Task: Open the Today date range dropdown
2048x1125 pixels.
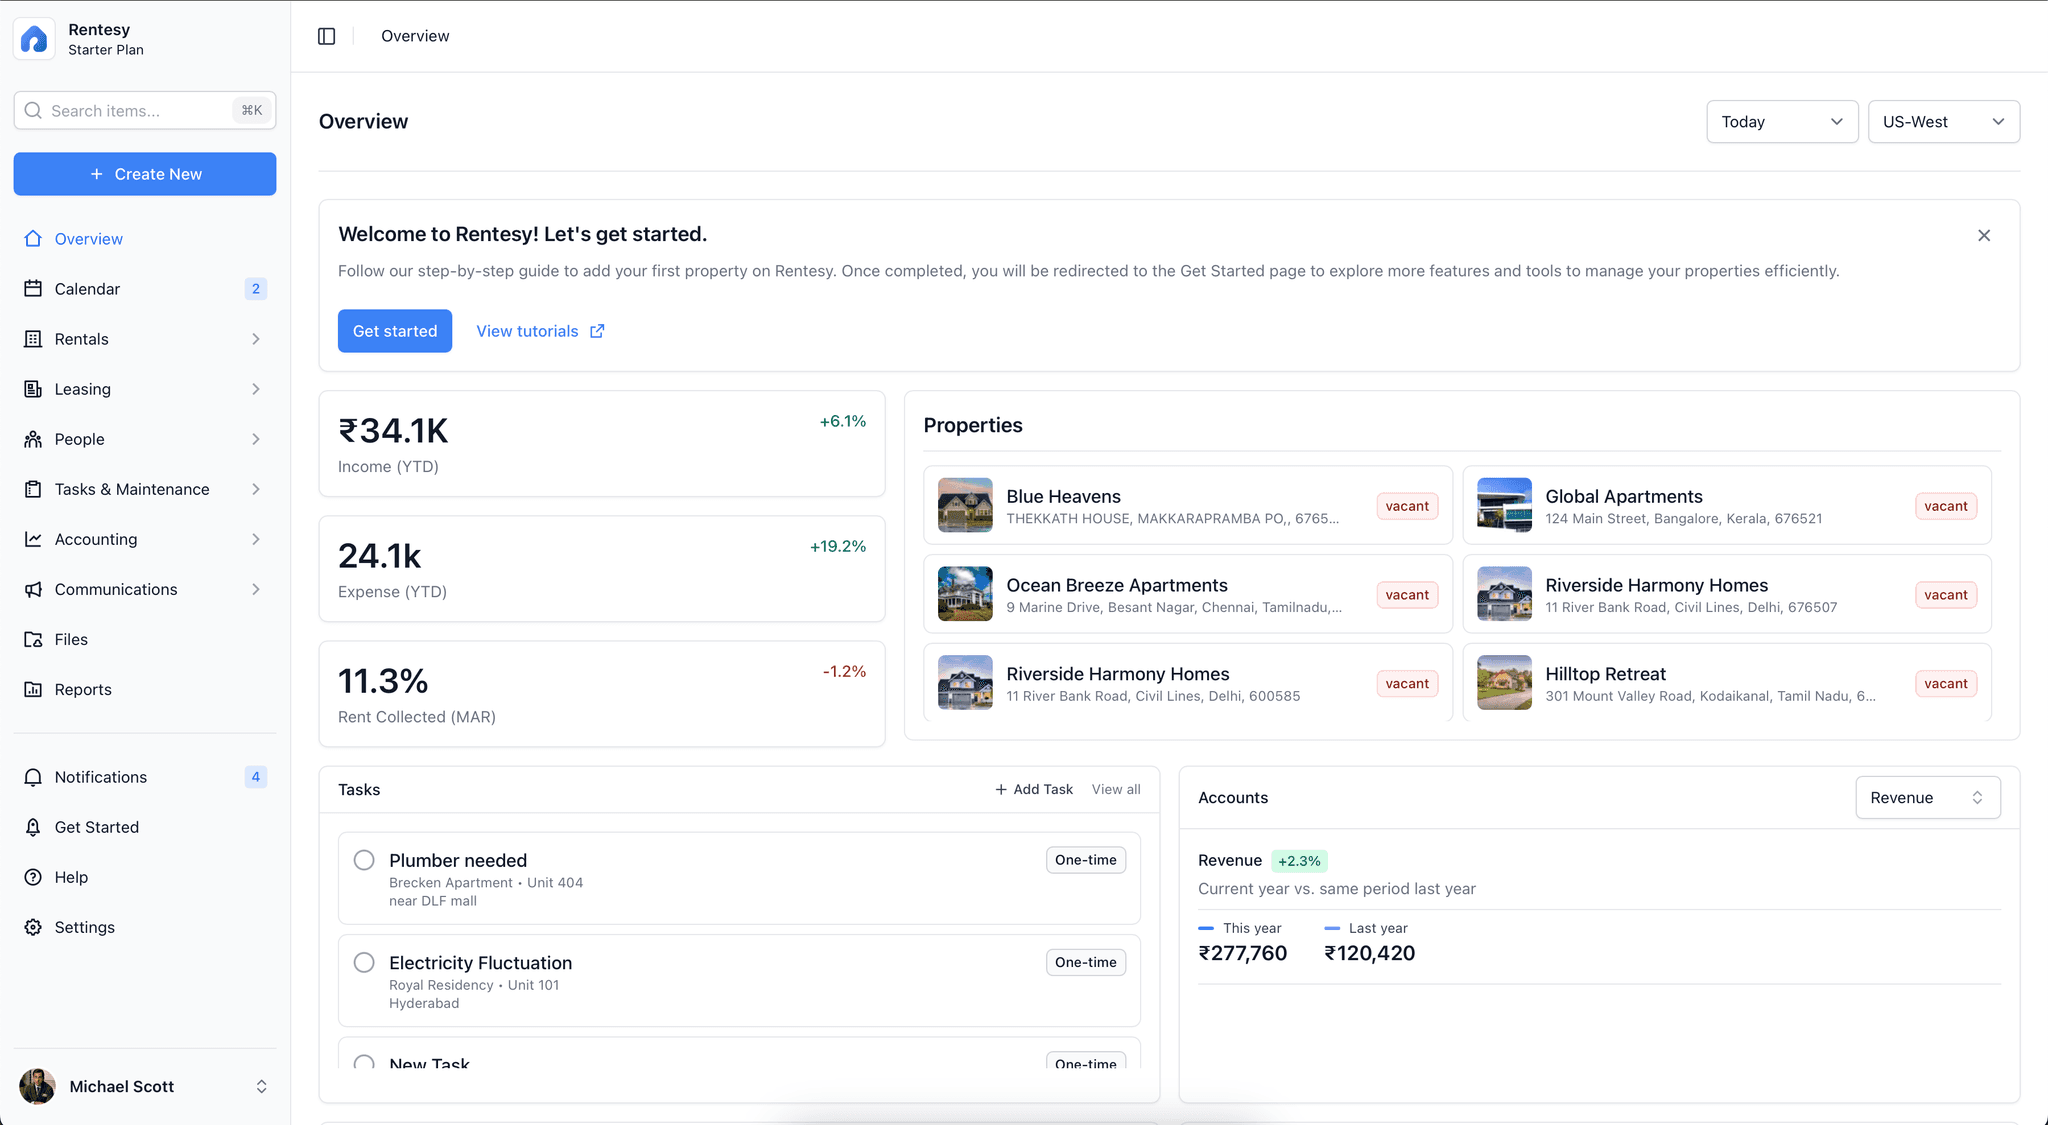Action: 1781,121
